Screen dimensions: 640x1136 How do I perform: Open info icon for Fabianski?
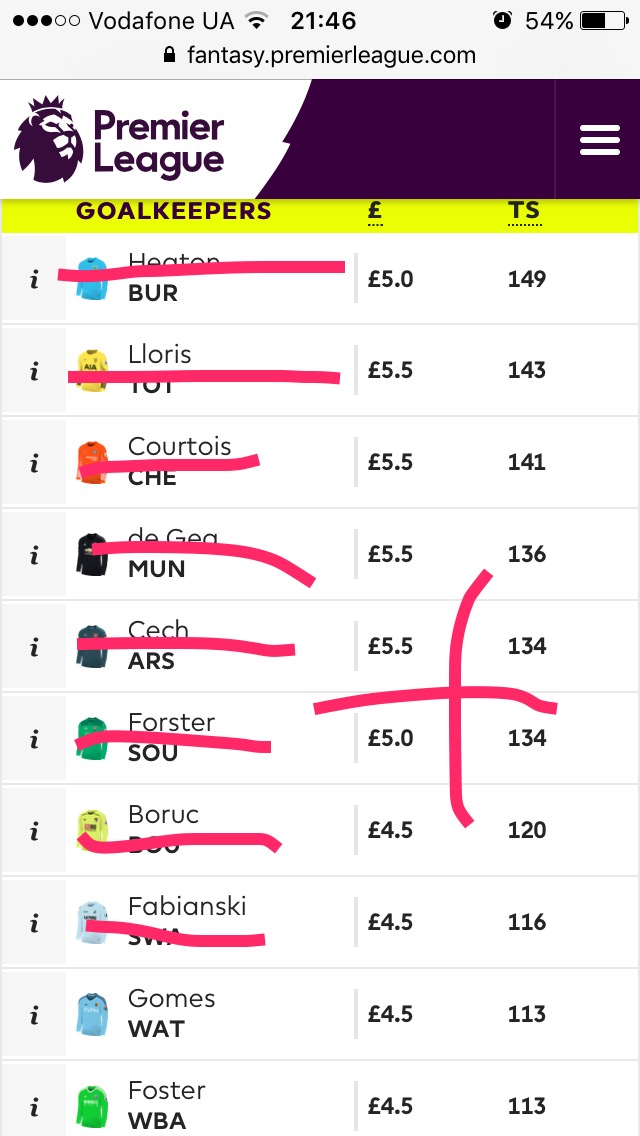[33, 922]
